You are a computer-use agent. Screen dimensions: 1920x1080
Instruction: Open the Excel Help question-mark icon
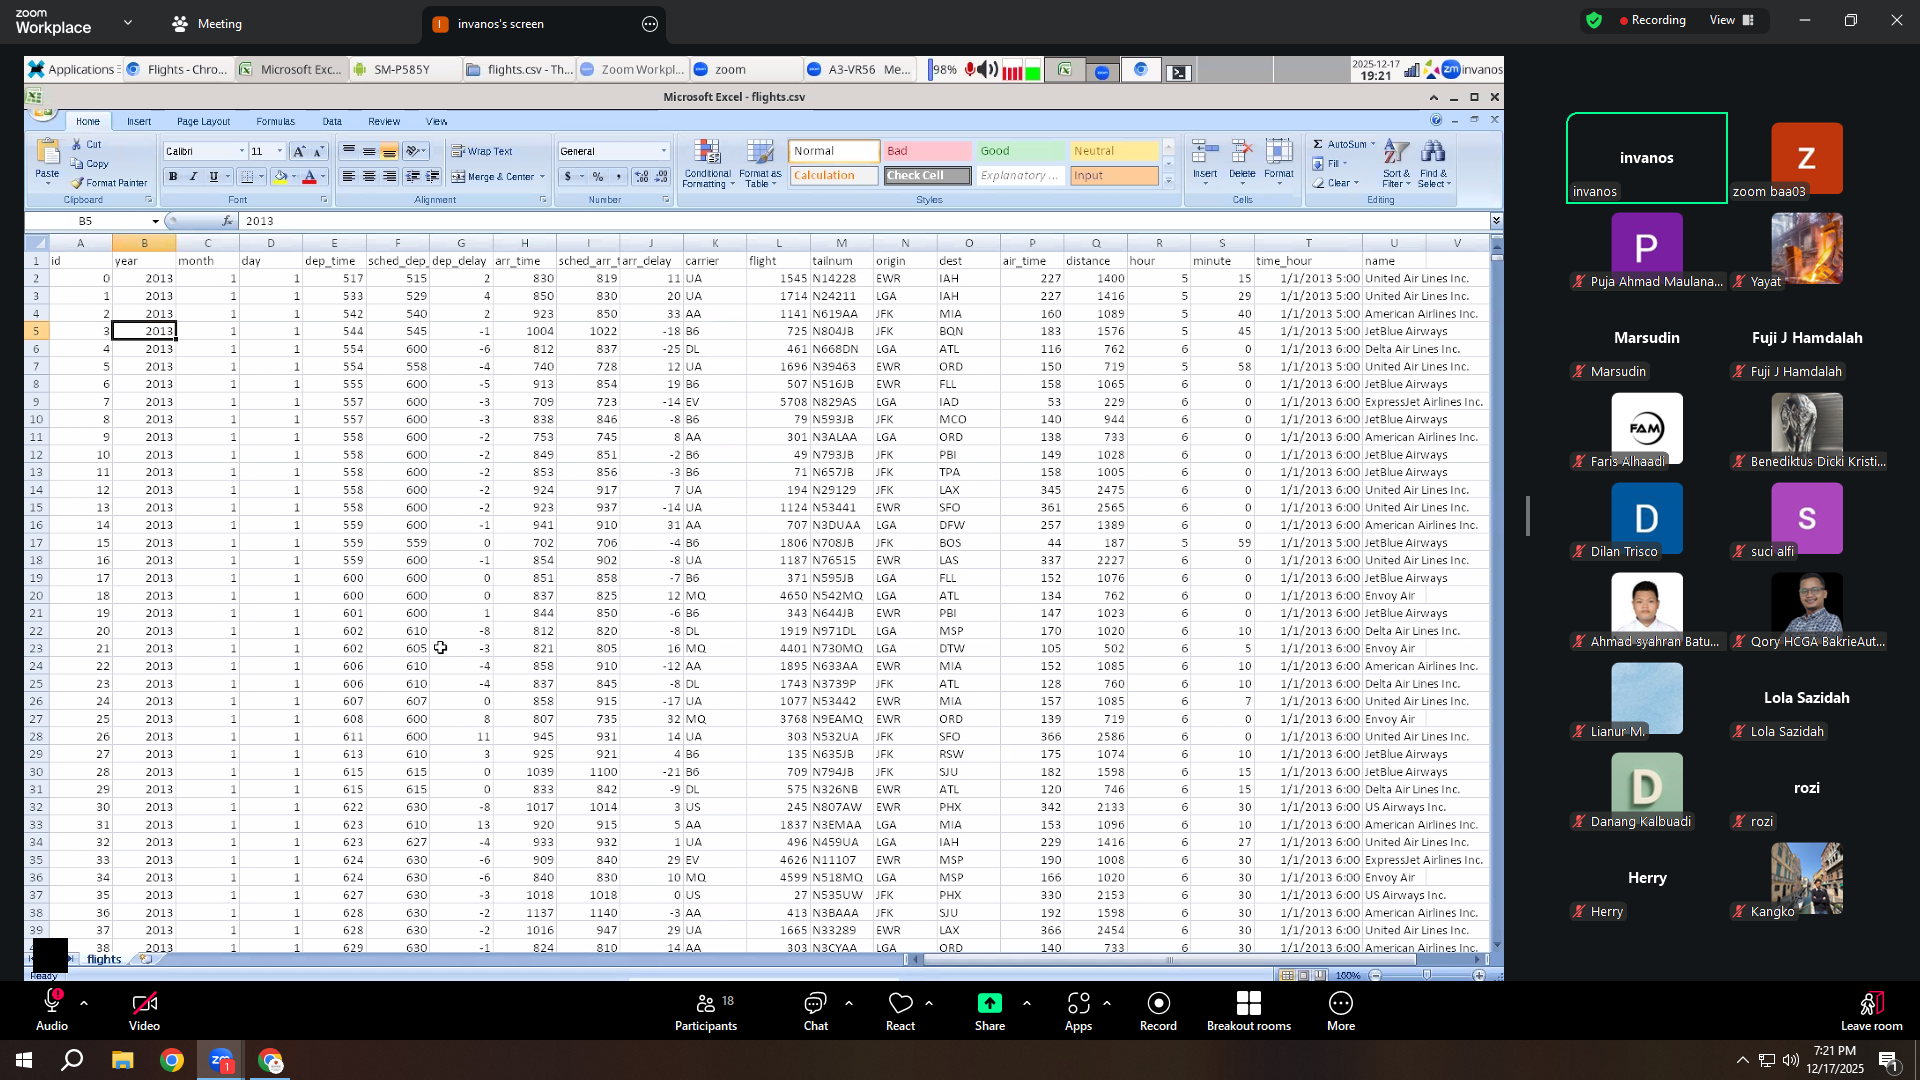(1436, 120)
